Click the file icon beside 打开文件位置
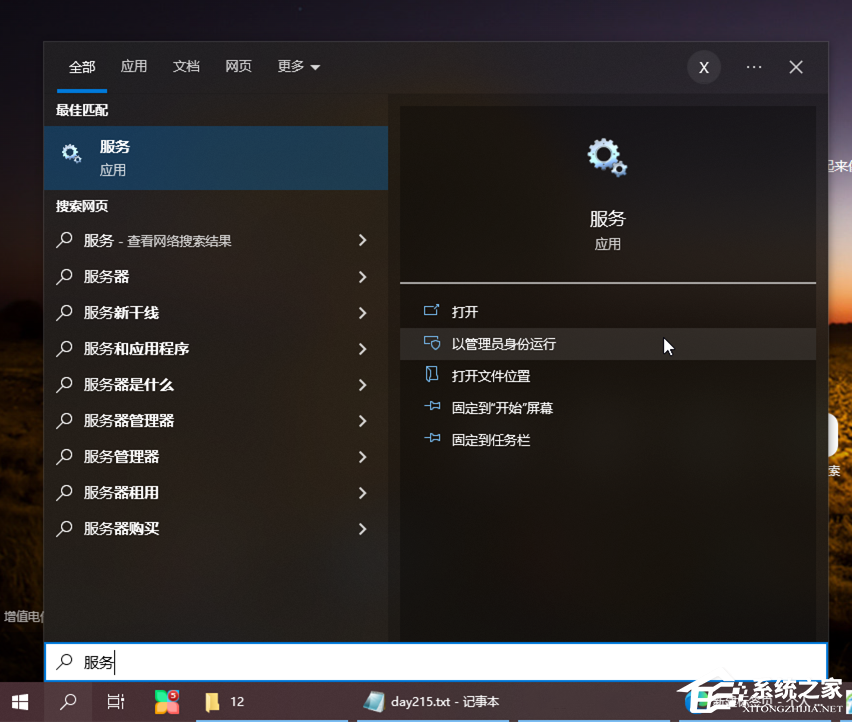 (x=432, y=374)
